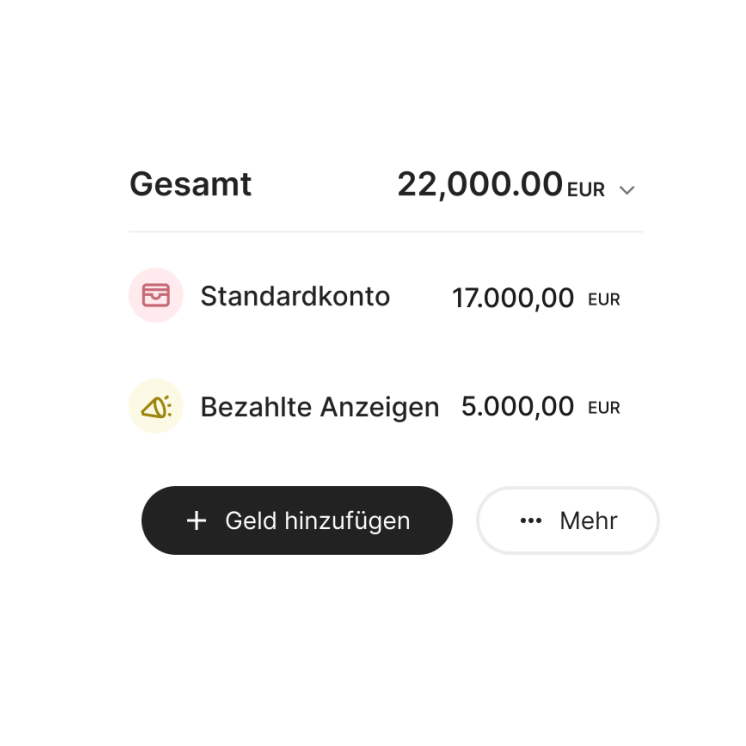746x746 pixels.
Task: Click the pink Standardkonto wallet icon
Action: (156, 295)
